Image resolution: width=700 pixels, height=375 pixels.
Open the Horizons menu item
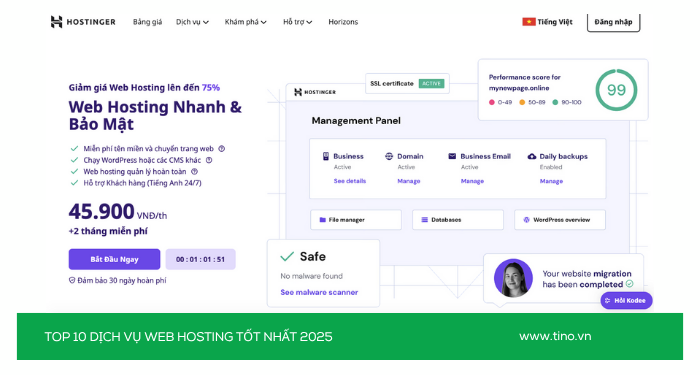(x=343, y=22)
